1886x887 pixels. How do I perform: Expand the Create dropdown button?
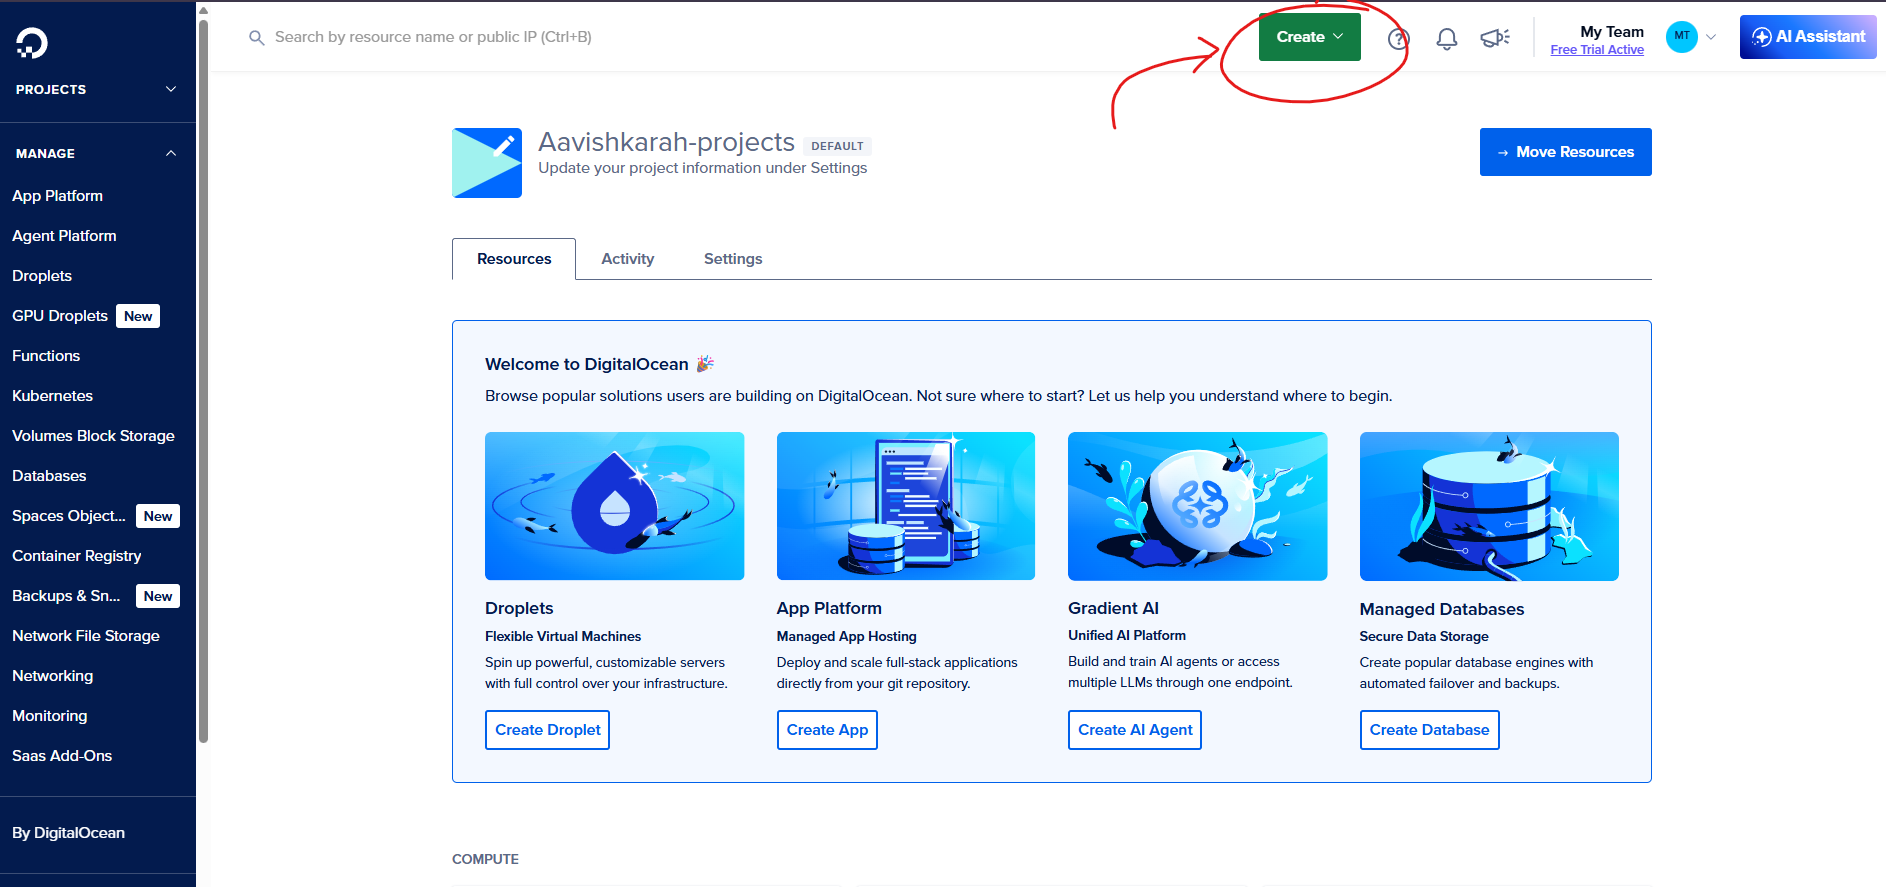click(1309, 37)
